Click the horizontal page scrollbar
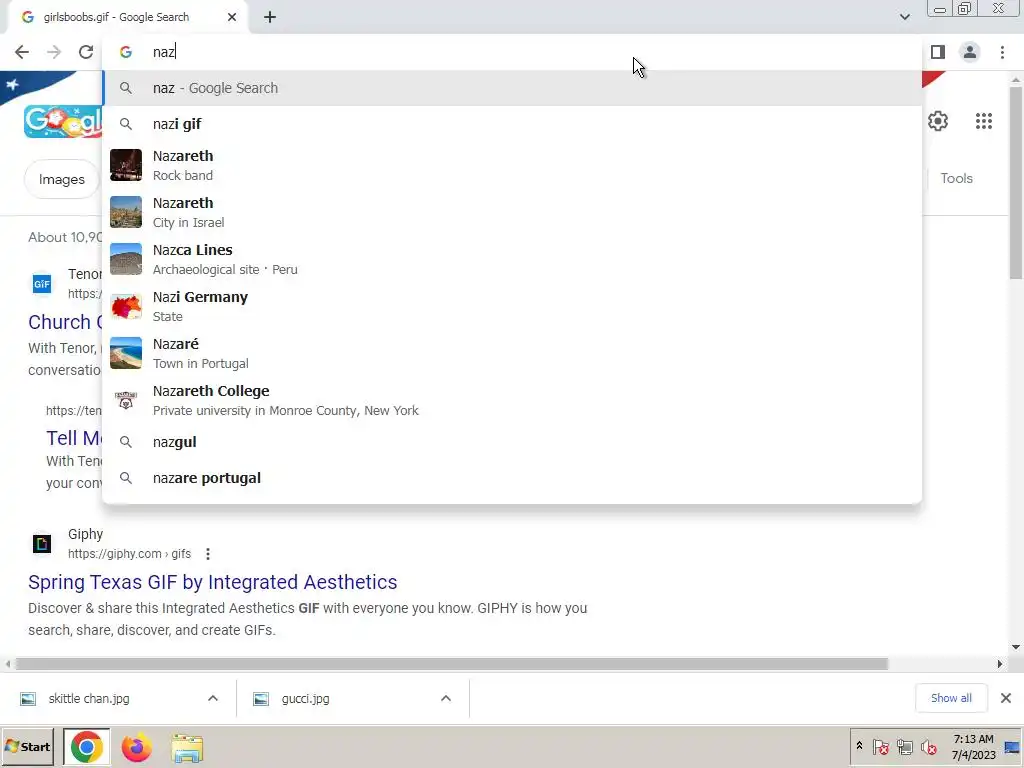The width and height of the screenshot is (1024, 768). (452, 664)
